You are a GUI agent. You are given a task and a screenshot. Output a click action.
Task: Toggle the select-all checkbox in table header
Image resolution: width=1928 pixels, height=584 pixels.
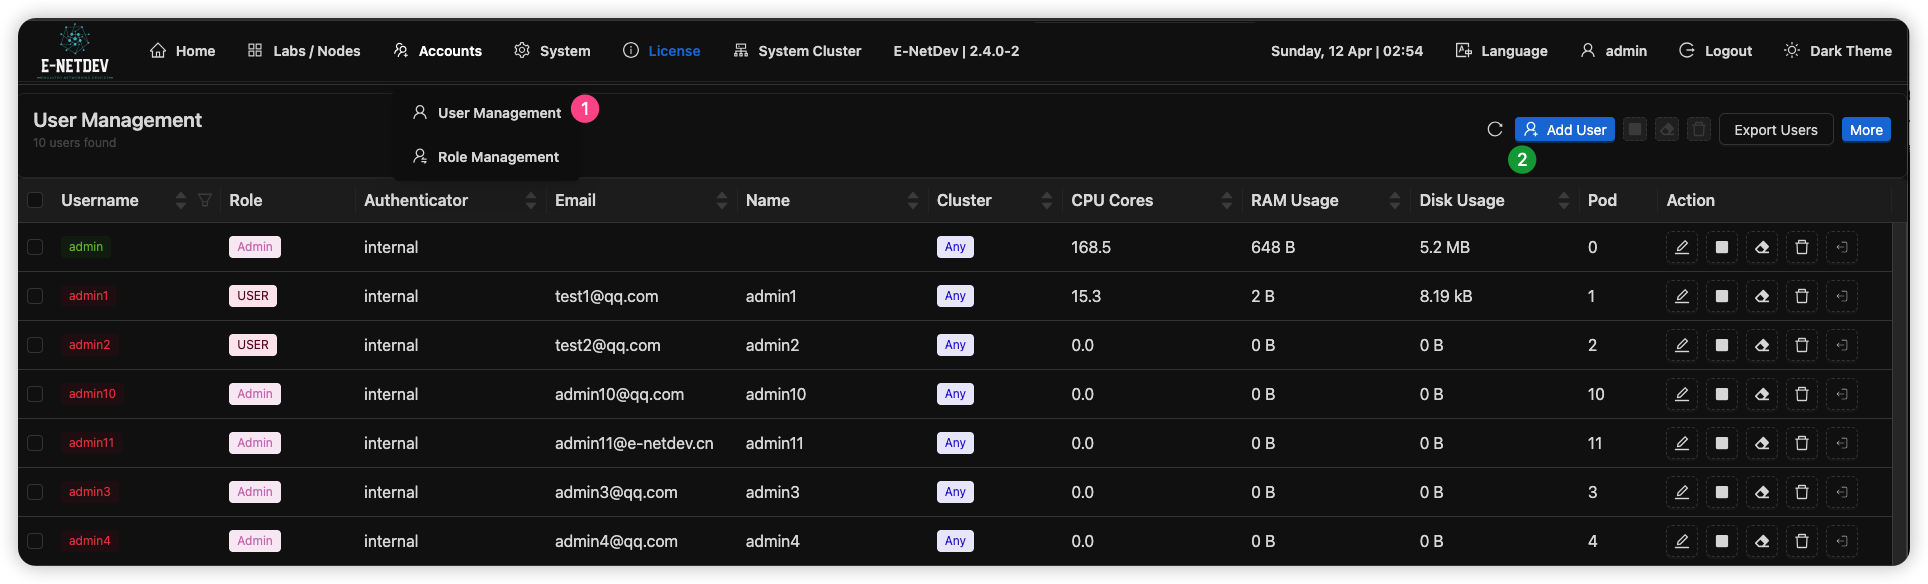[x=35, y=200]
